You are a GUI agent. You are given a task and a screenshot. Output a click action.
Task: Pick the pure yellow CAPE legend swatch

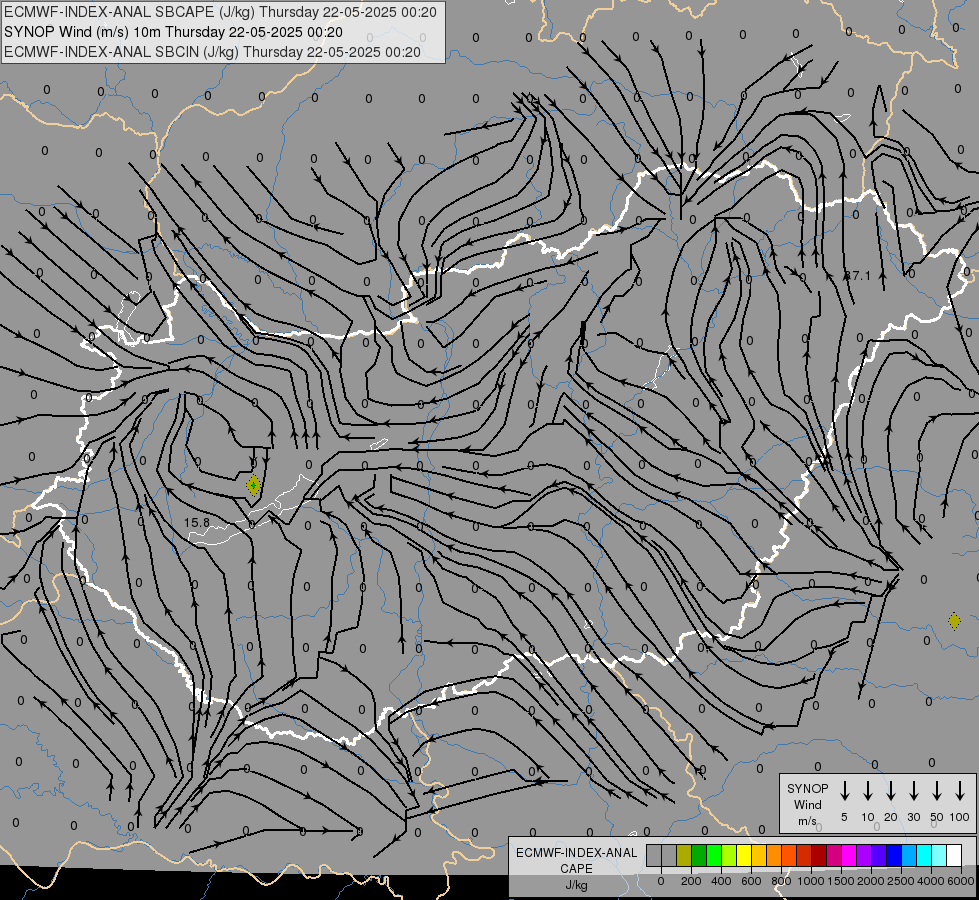pyautogui.click(x=744, y=856)
